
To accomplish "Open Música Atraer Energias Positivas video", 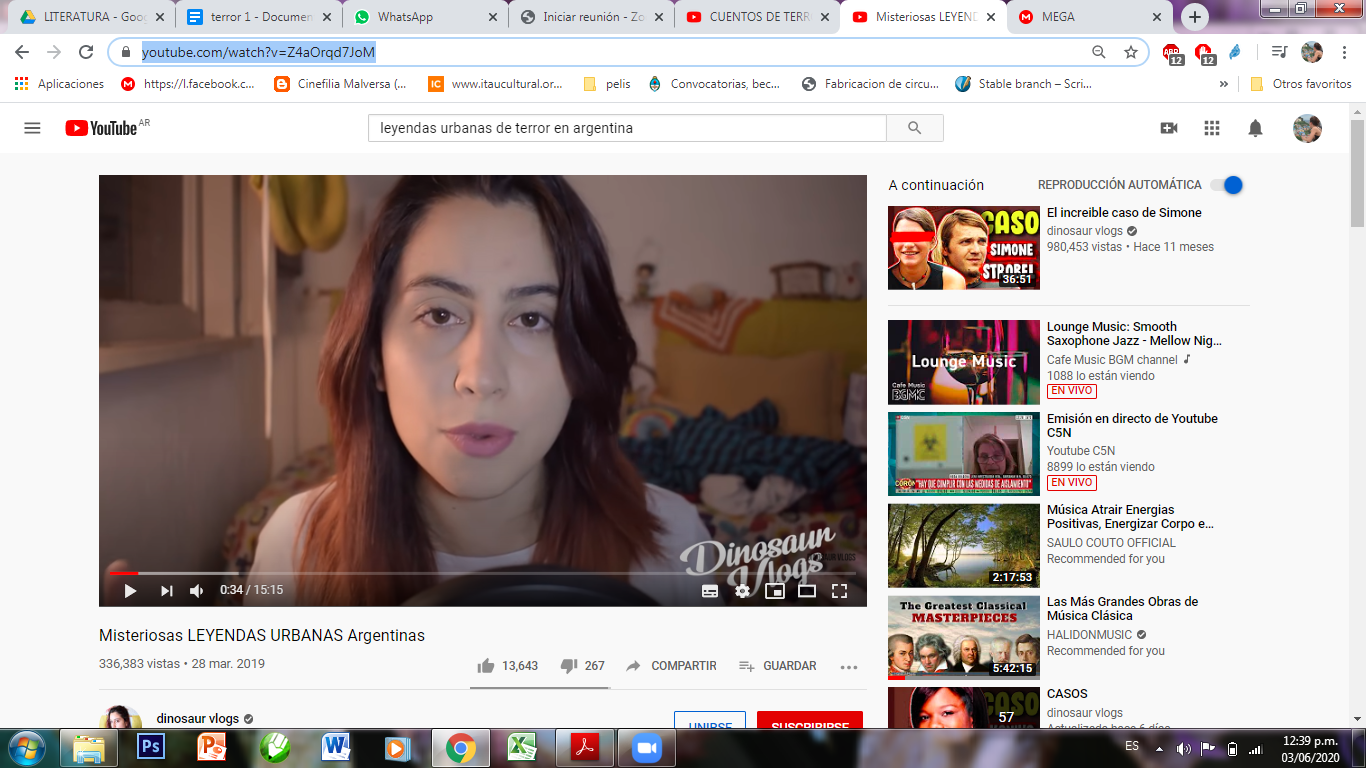I will click(964, 545).
